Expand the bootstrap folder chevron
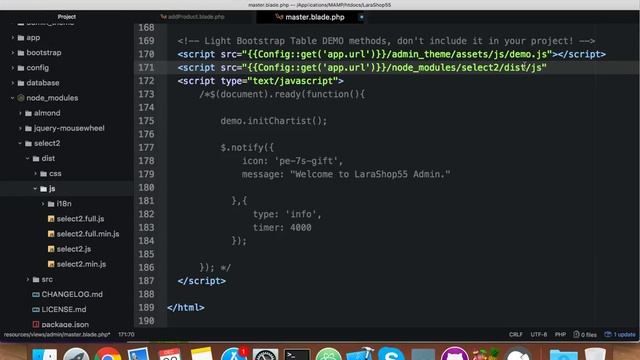The width and height of the screenshot is (640, 360). [12, 53]
